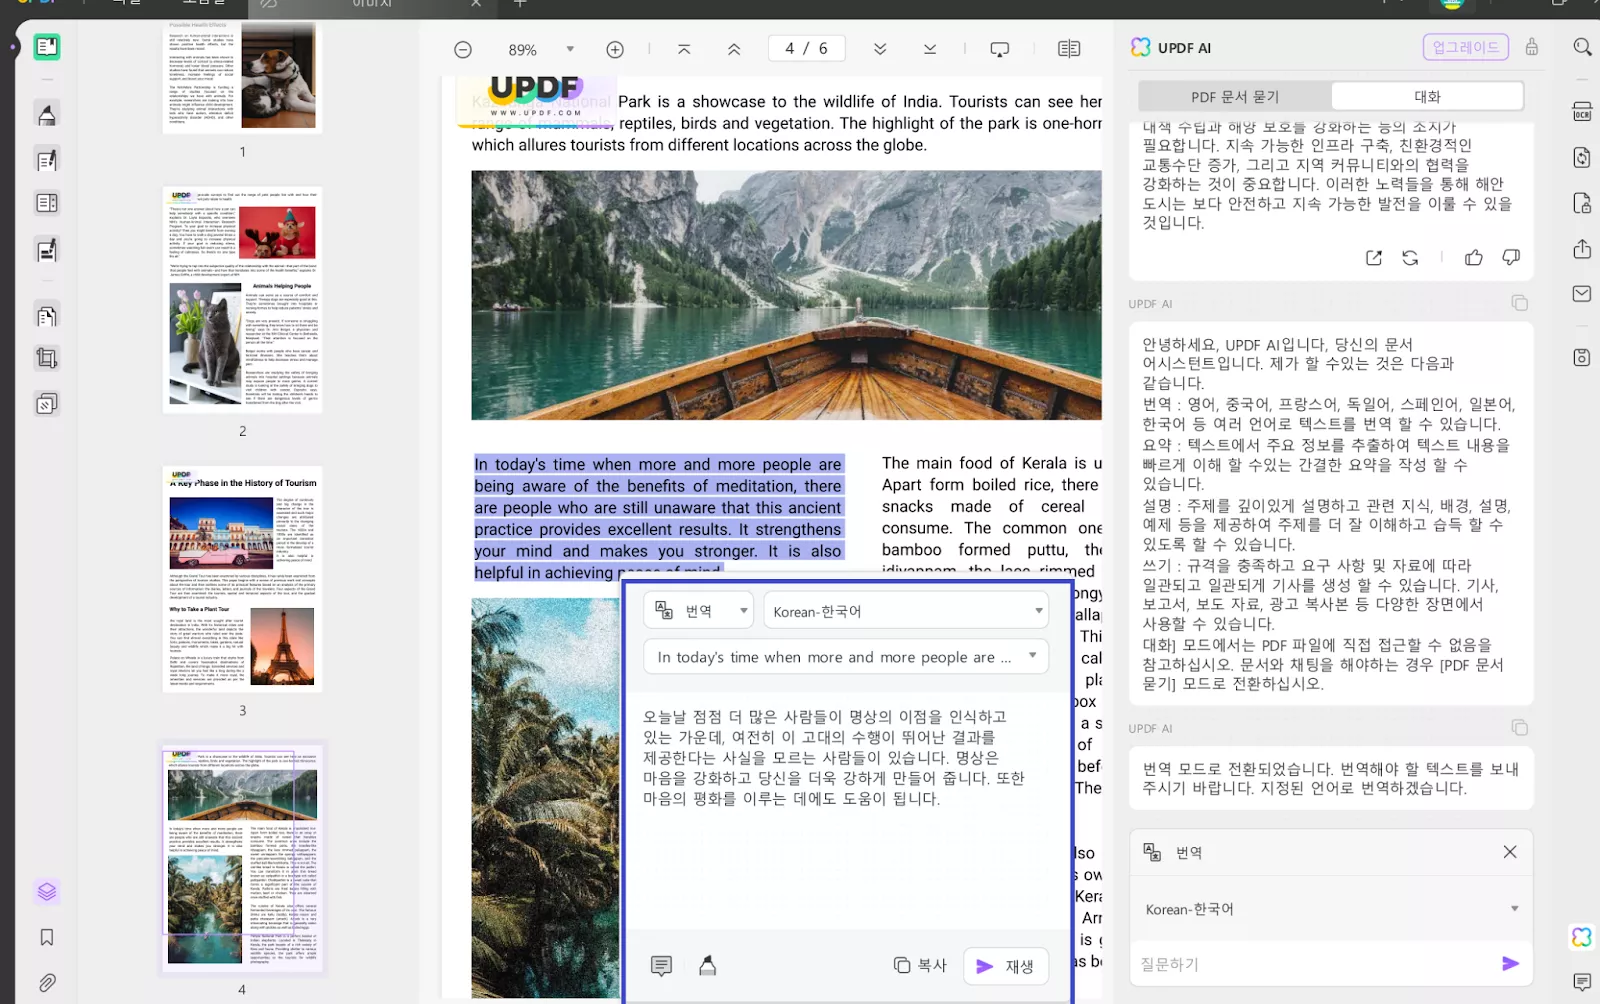Go to the next page

tap(880, 49)
